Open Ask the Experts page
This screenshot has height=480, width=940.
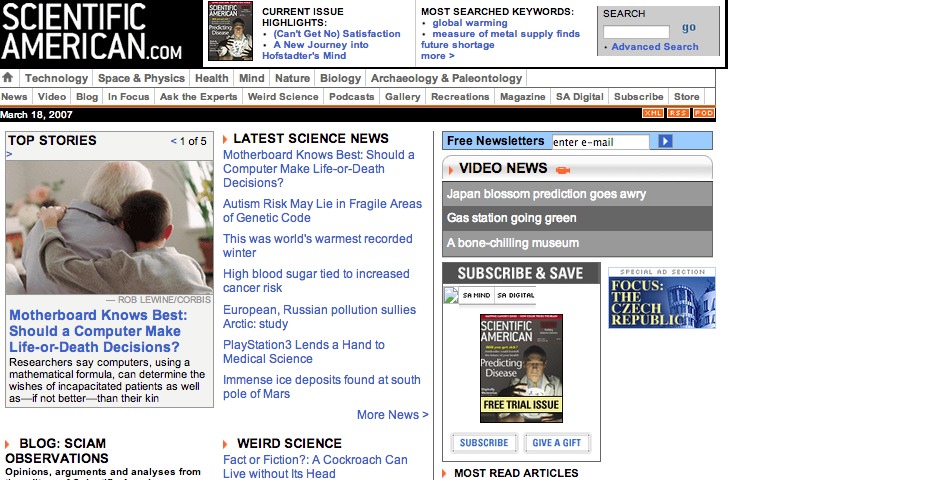[x=198, y=96]
